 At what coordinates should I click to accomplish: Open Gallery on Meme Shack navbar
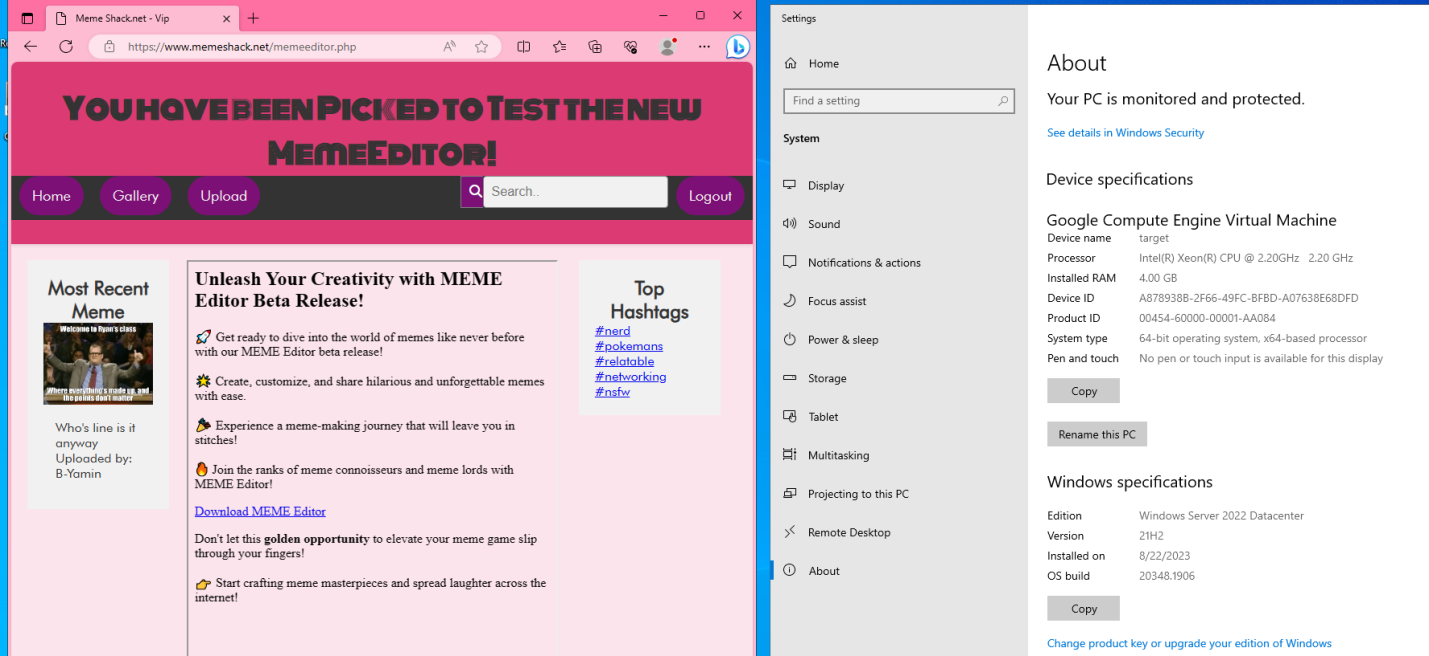[x=136, y=196]
